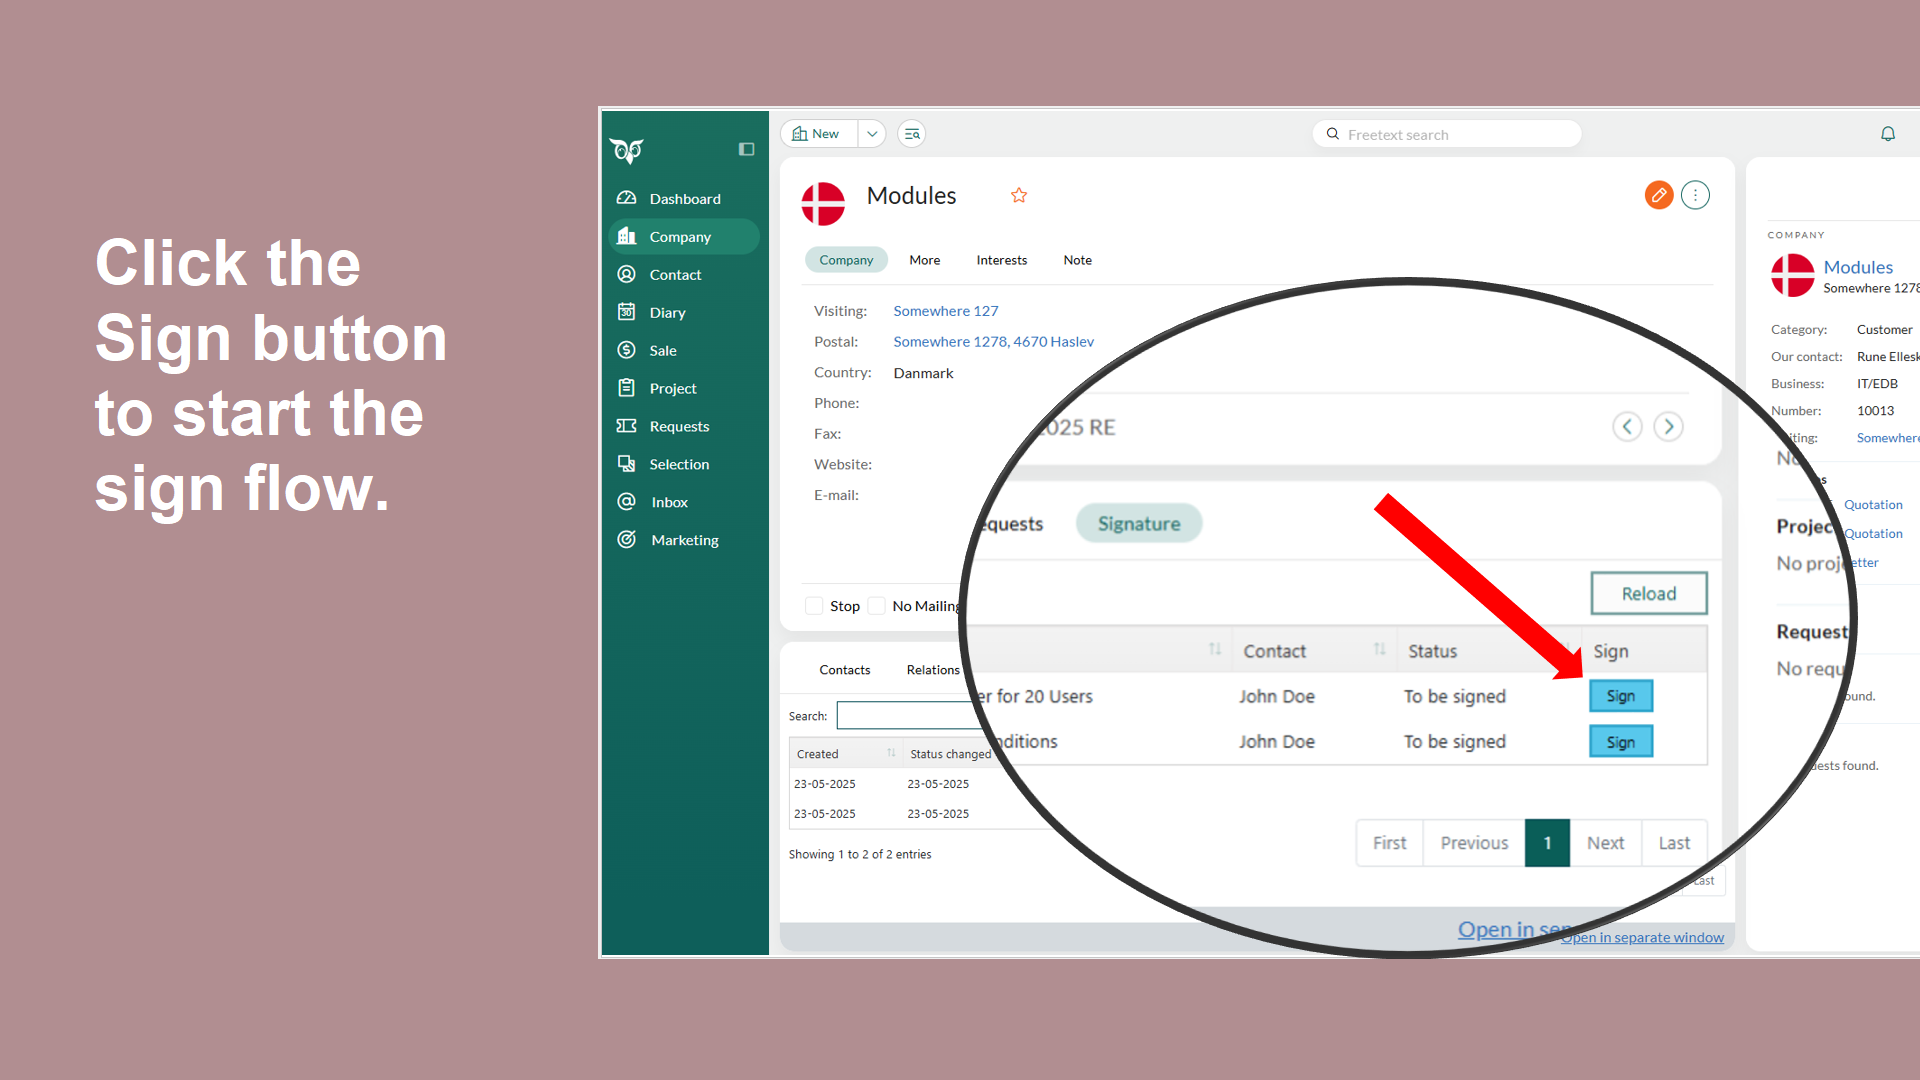Open notifications bell icon
This screenshot has width=1920, height=1080.
(x=1888, y=134)
